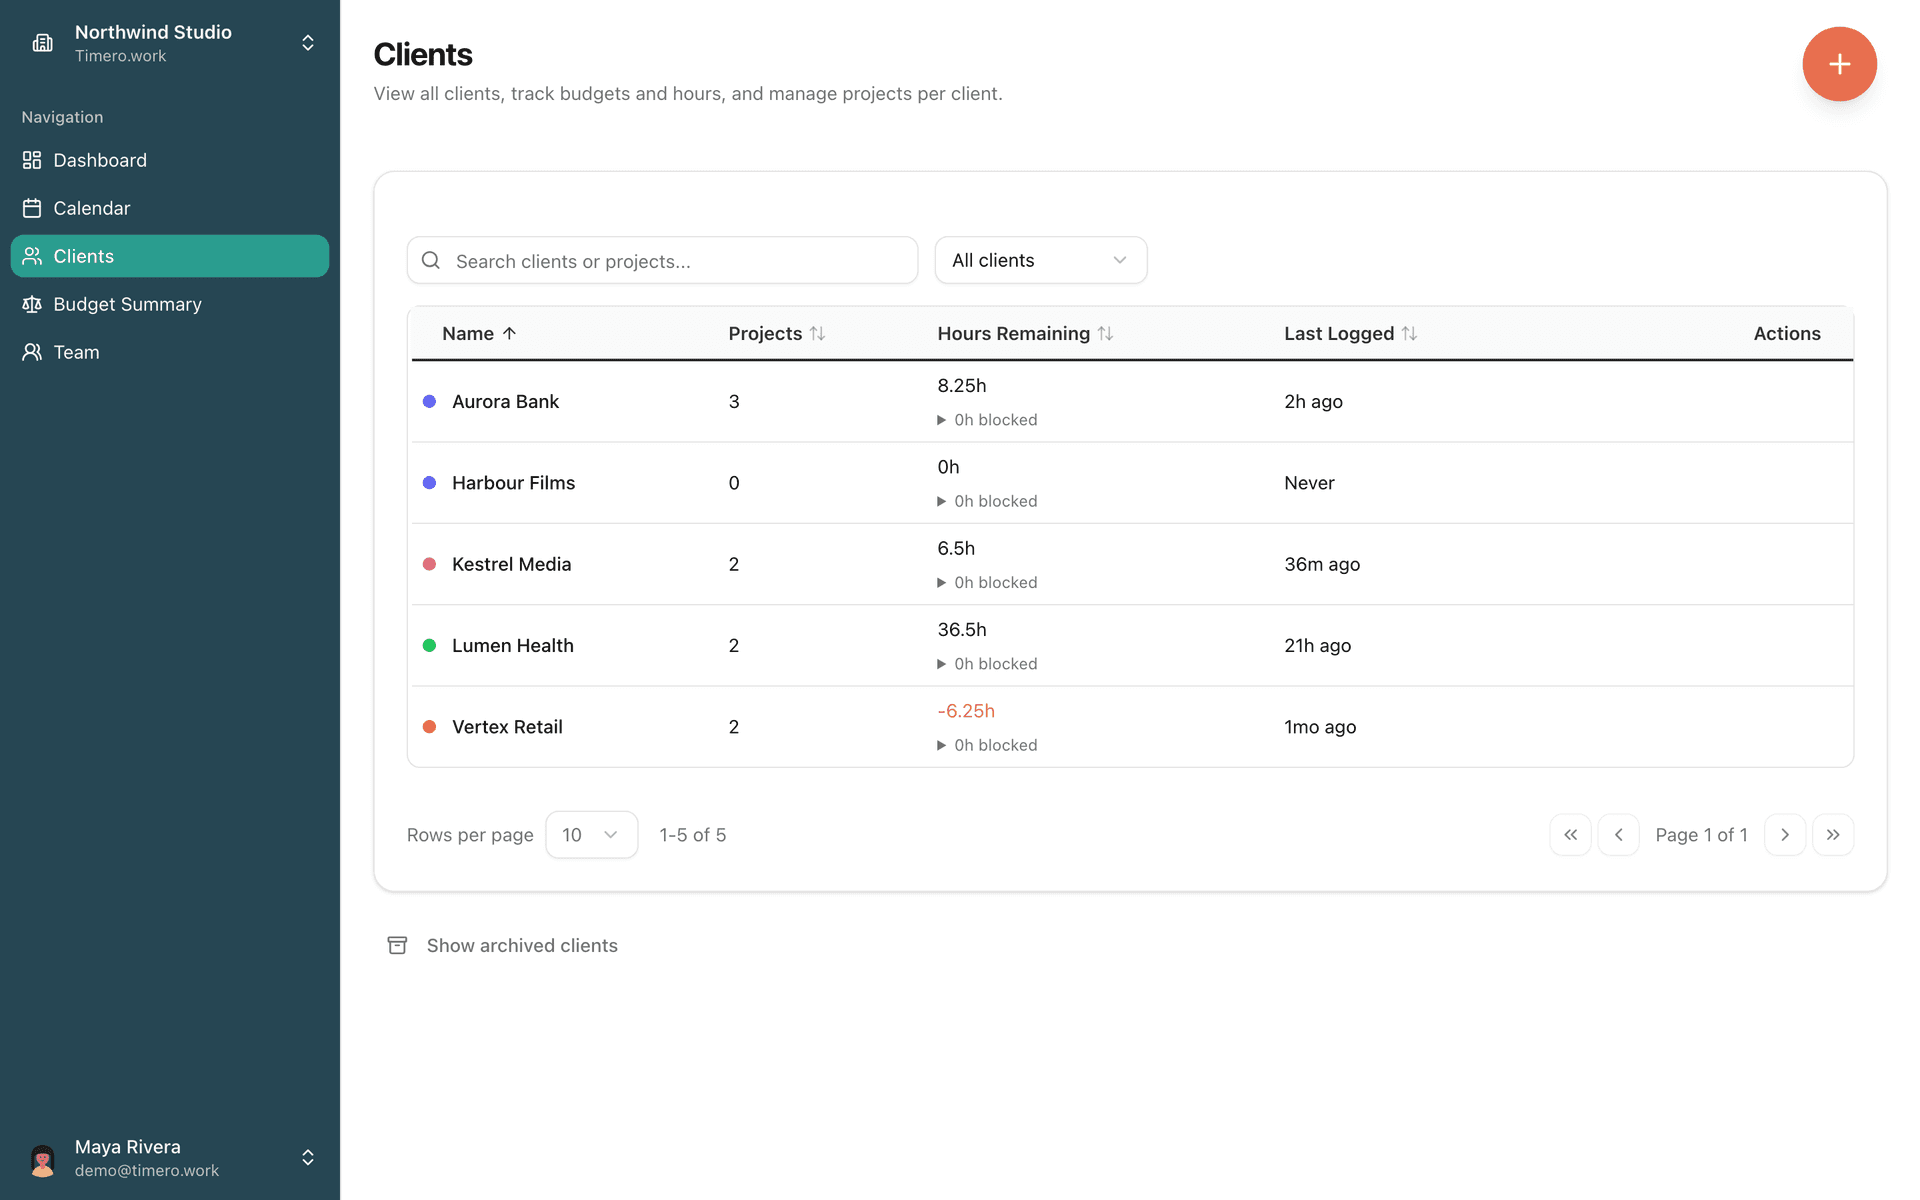The height and width of the screenshot is (1200, 1920).
Task: Open the Calendar navigation item
Action: click(x=170, y=208)
